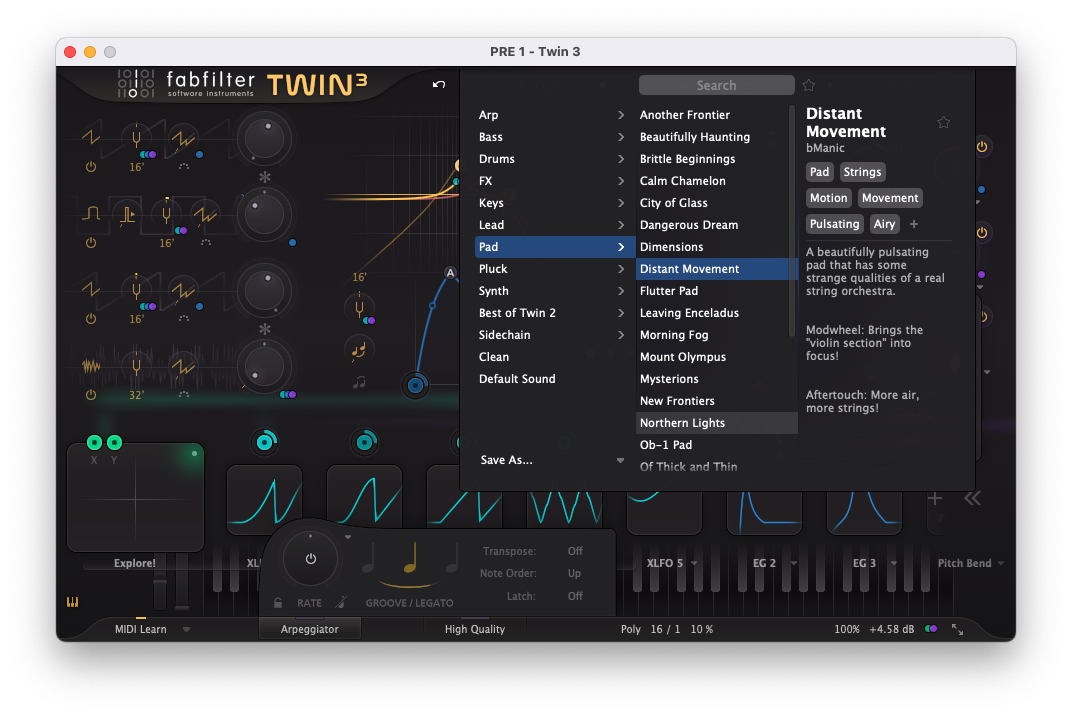The height and width of the screenshot is (716, 1072).
Task: Favorite the Distant Movement preset star
Action: pyautogui.click(x=943, y=123)
